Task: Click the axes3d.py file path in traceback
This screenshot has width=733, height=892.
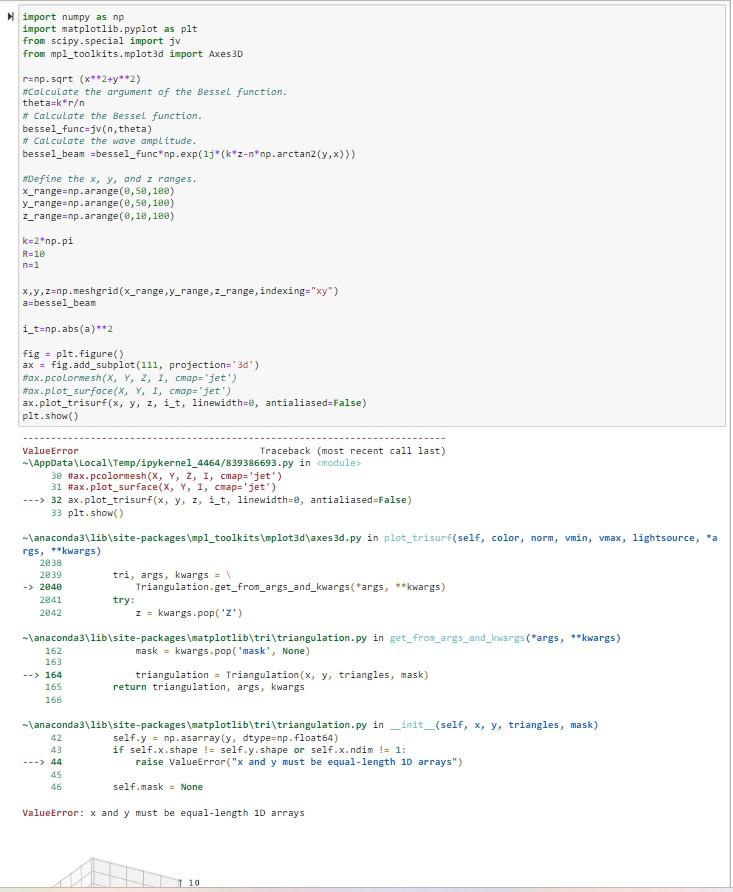Action: click(x=192, y=538)
